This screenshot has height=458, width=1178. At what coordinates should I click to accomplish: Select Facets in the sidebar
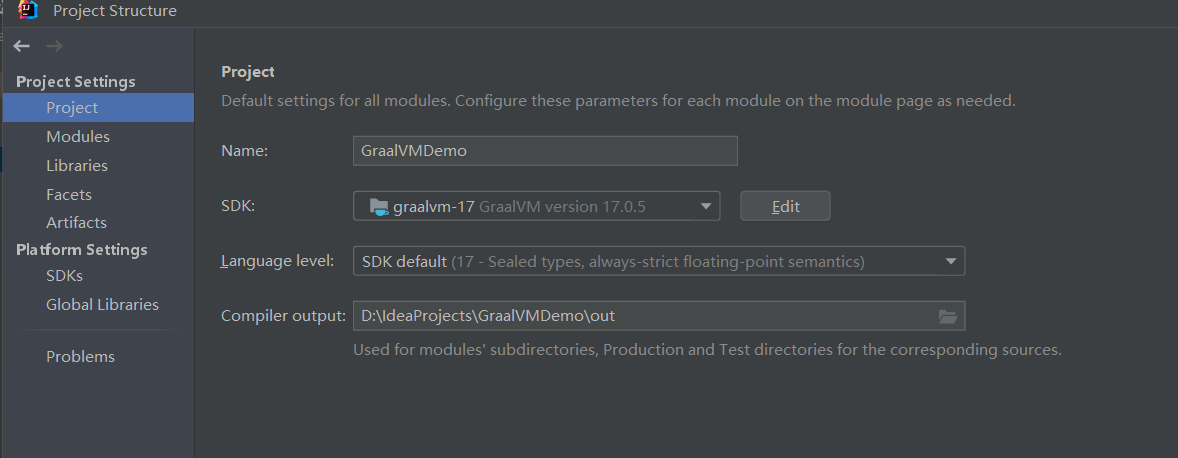[69, 195]
